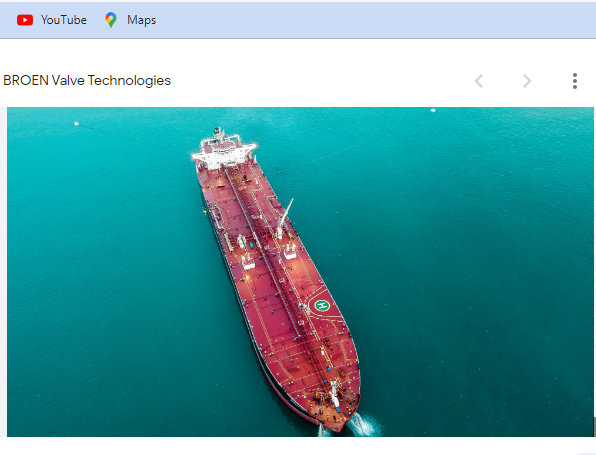Click the YouTube bookmark text label
The height and width of the screenshot is (455, 596).
[x=64, y=20]
